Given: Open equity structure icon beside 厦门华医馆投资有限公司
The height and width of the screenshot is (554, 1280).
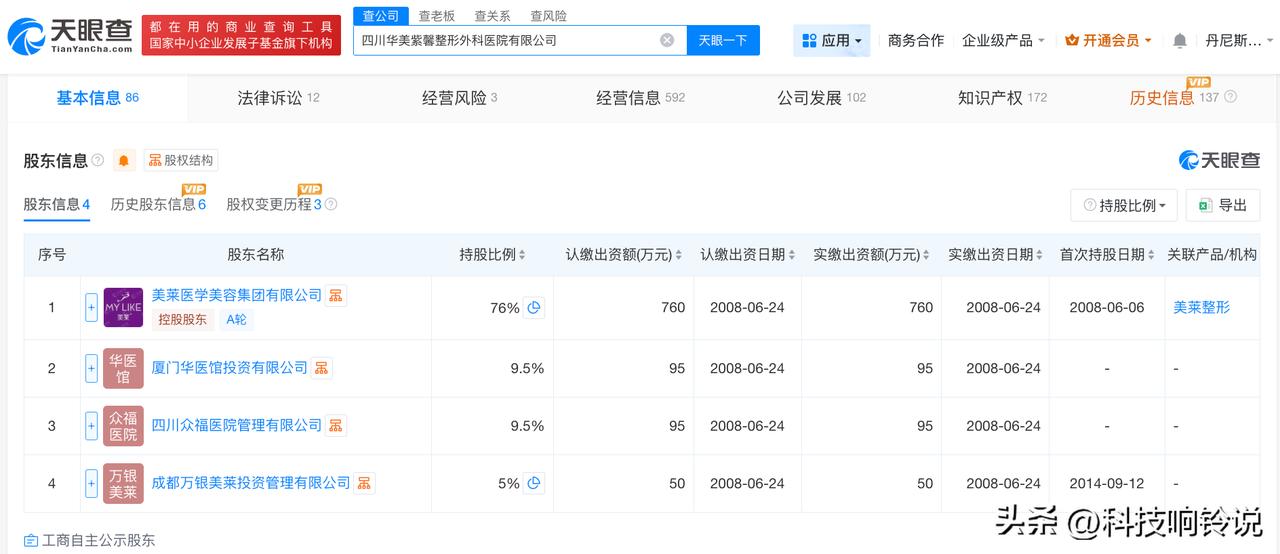Looking at the screenshot, I should coord(321,368).
